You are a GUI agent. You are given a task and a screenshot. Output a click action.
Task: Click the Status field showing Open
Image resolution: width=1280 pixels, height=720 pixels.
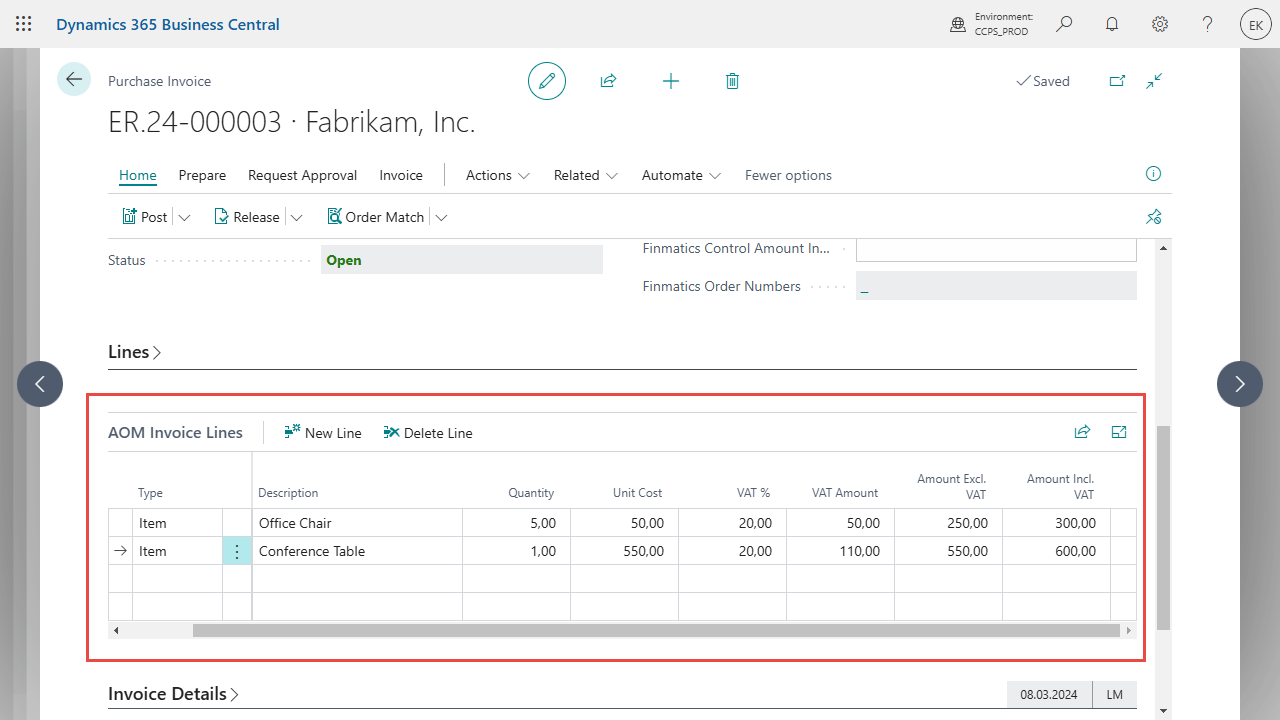point(462,260)
